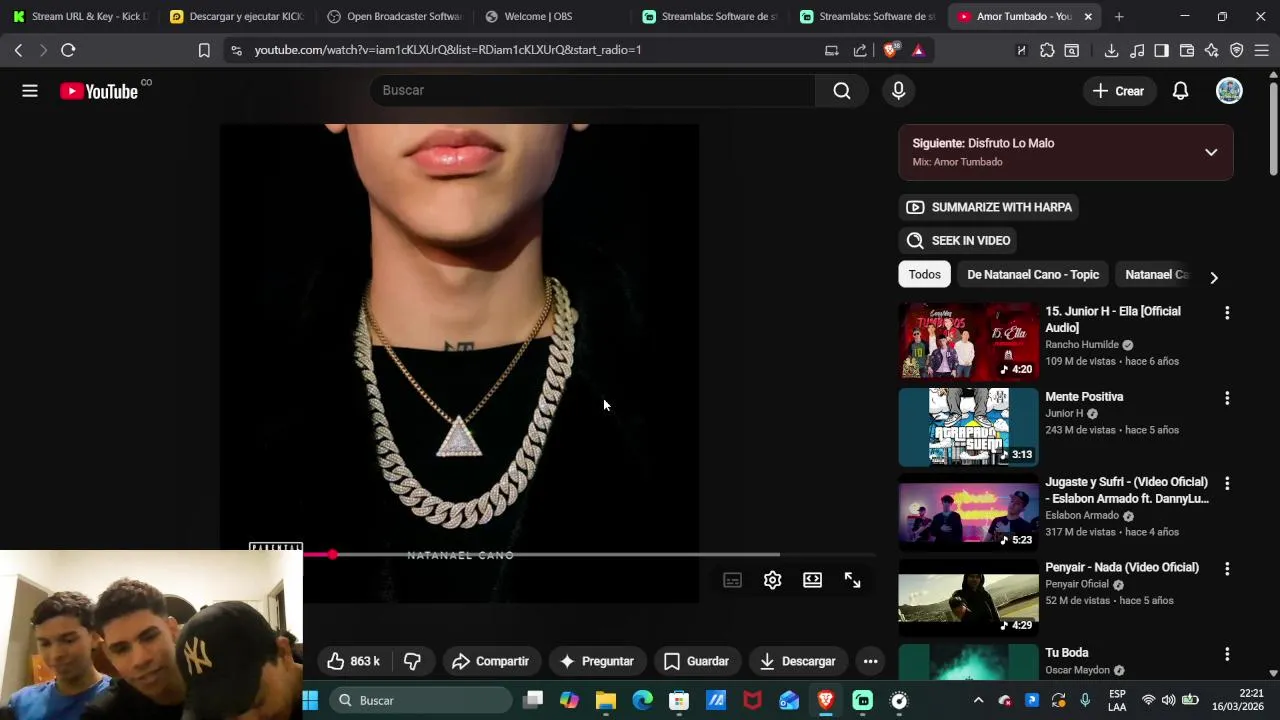Switch to Stream URL & Key Kick tab
Screen dimensions: 1280x720
(80, 16)
